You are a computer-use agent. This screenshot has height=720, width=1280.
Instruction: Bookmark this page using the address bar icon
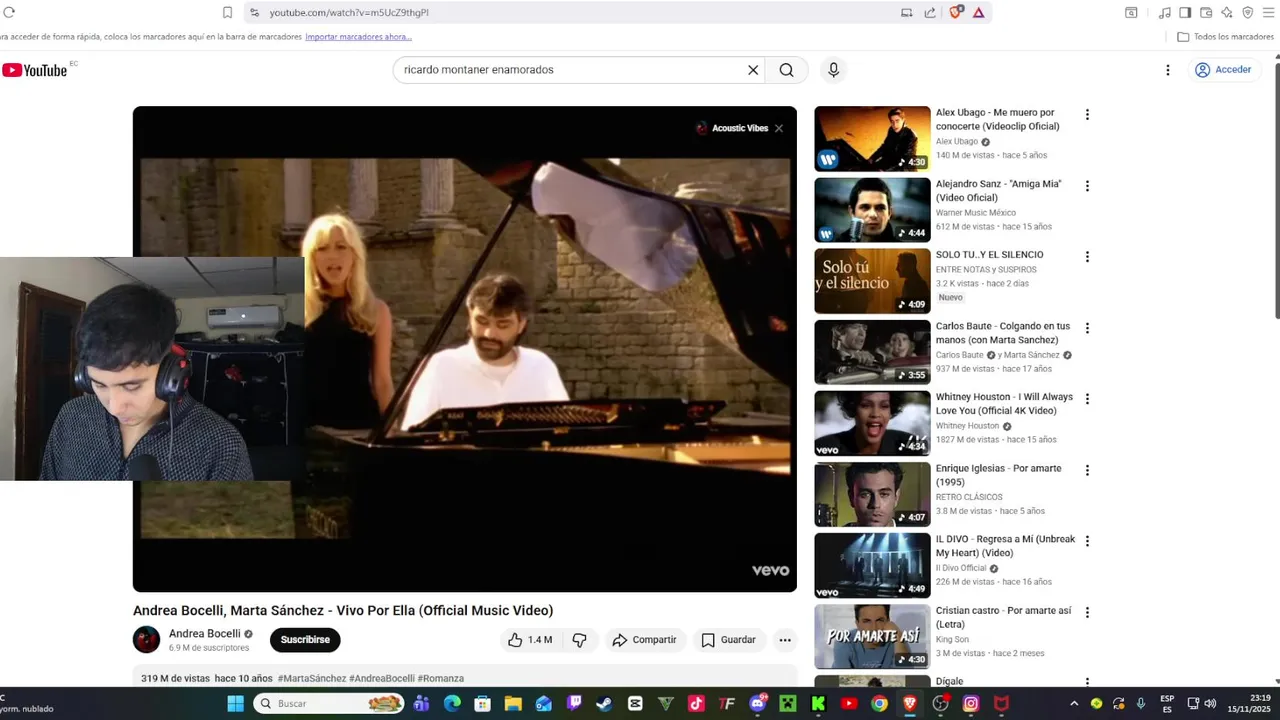click(227, 12)
